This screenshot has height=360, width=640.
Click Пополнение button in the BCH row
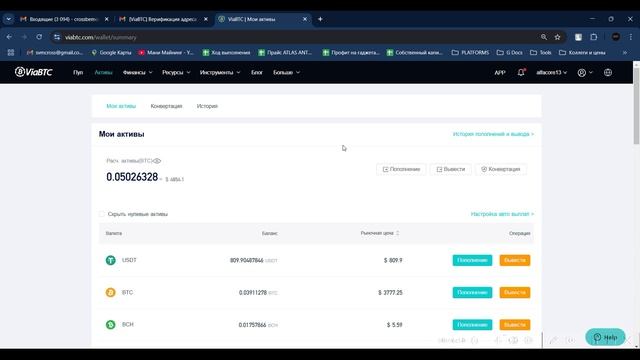(472, 324)
